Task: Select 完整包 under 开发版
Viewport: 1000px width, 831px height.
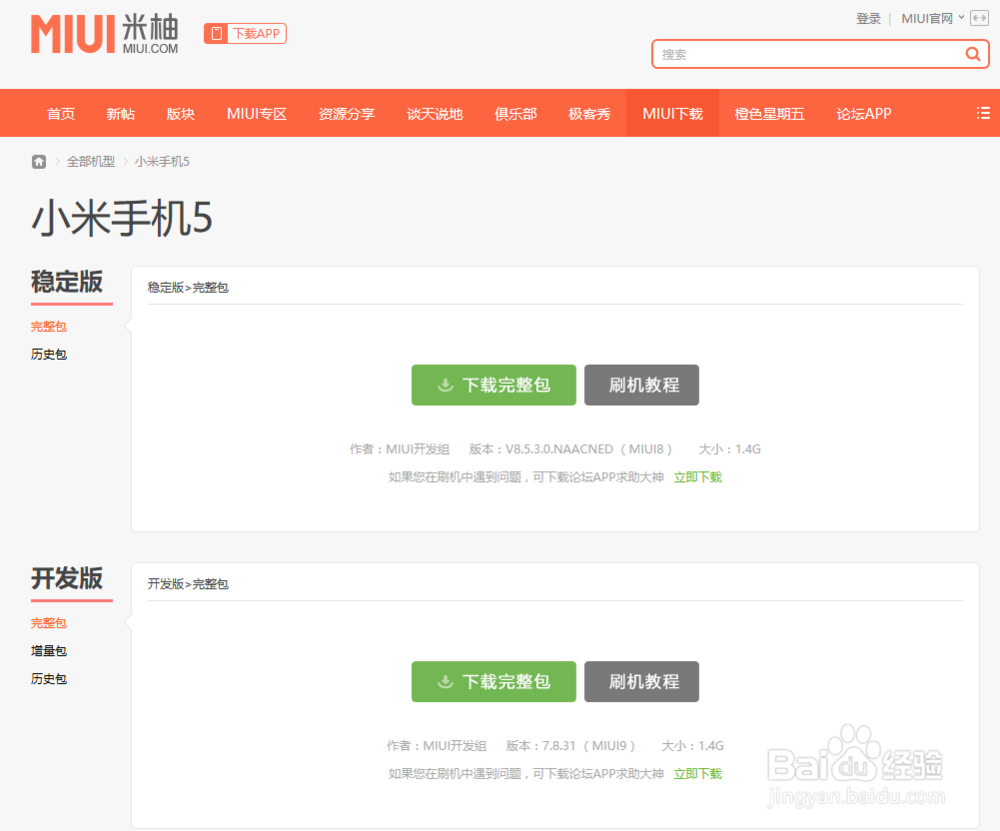Action: point(48,623)
